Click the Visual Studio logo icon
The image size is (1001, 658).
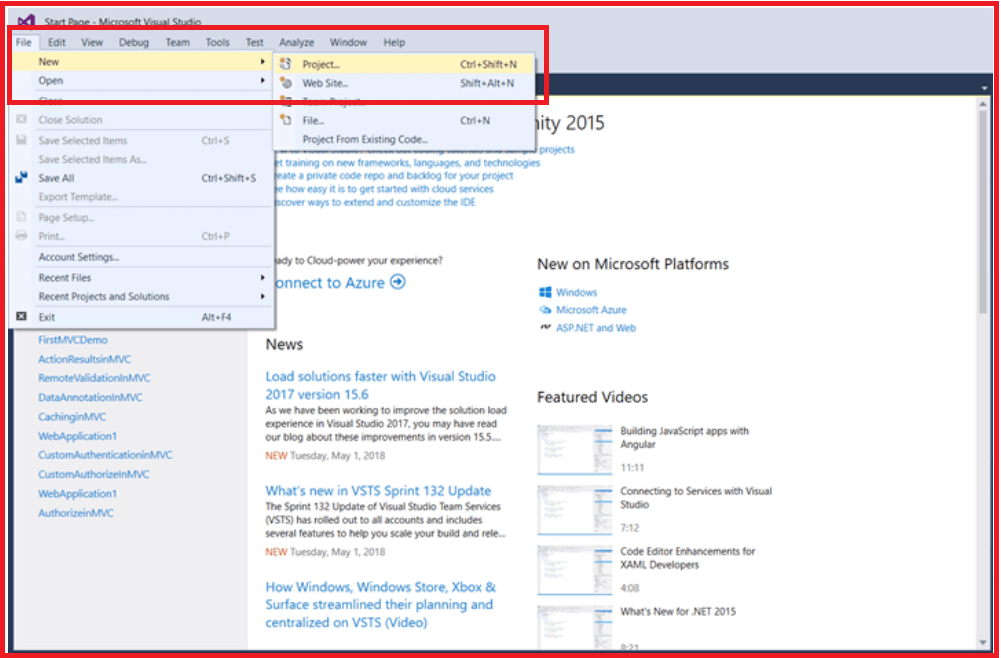click(26, 20)
